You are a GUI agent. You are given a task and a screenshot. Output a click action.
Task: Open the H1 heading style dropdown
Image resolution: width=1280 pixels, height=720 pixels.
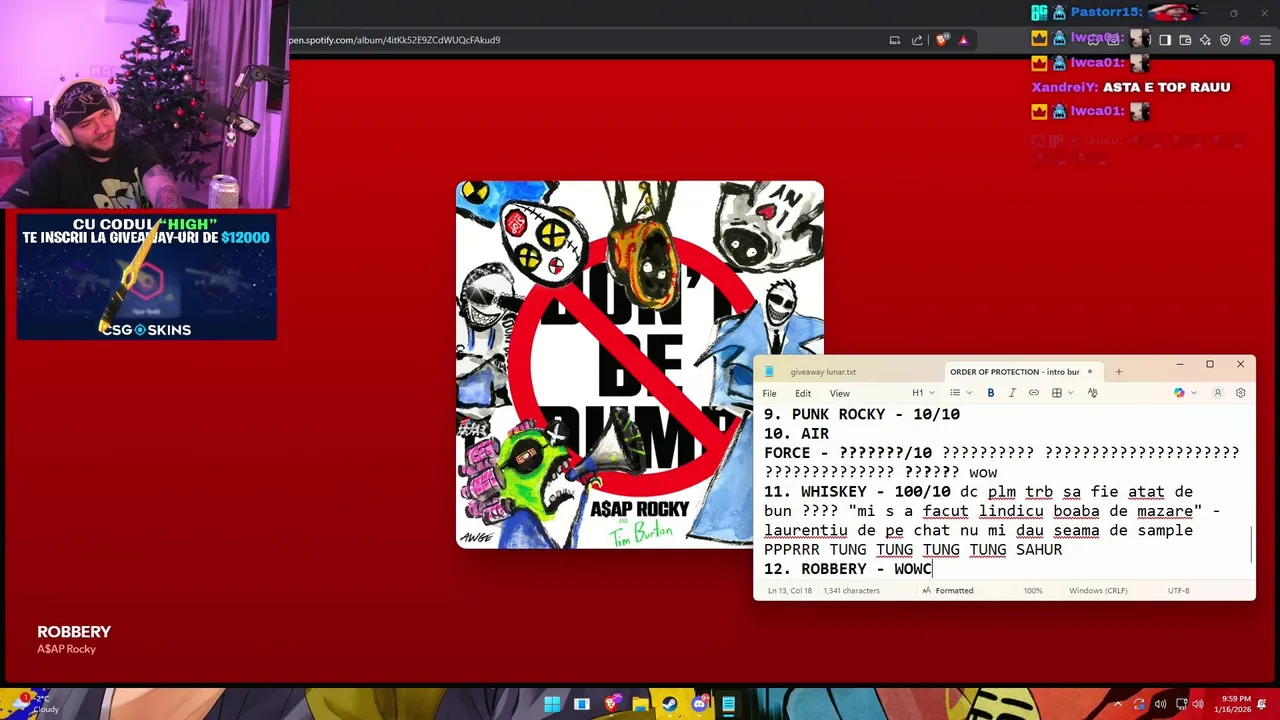tap(923, 393)
